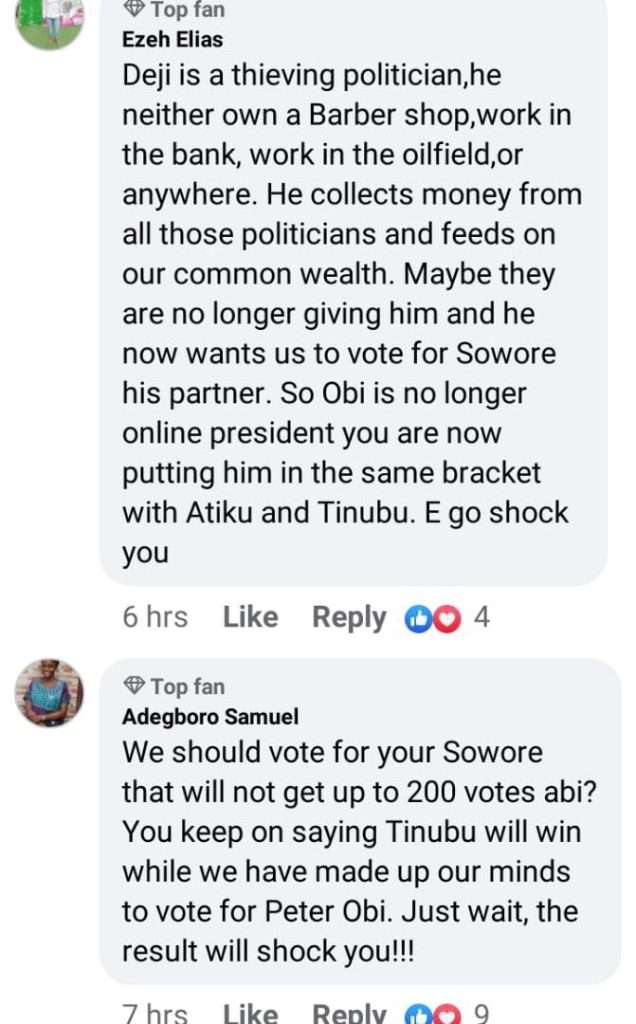Open the Ezeh Elias profile name link
The width and height of the screenshot is (636, 1024).
[x=172, y=40]
